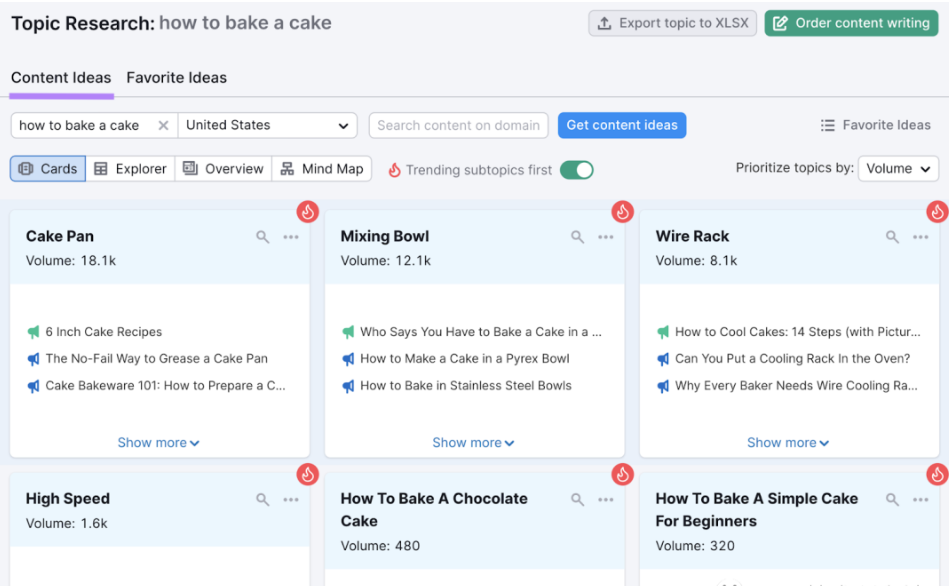Open three-dot menu on Simple Cake For Beginners card
The width and height of the screenshot is (949, 586).
[x=921, y=499]
